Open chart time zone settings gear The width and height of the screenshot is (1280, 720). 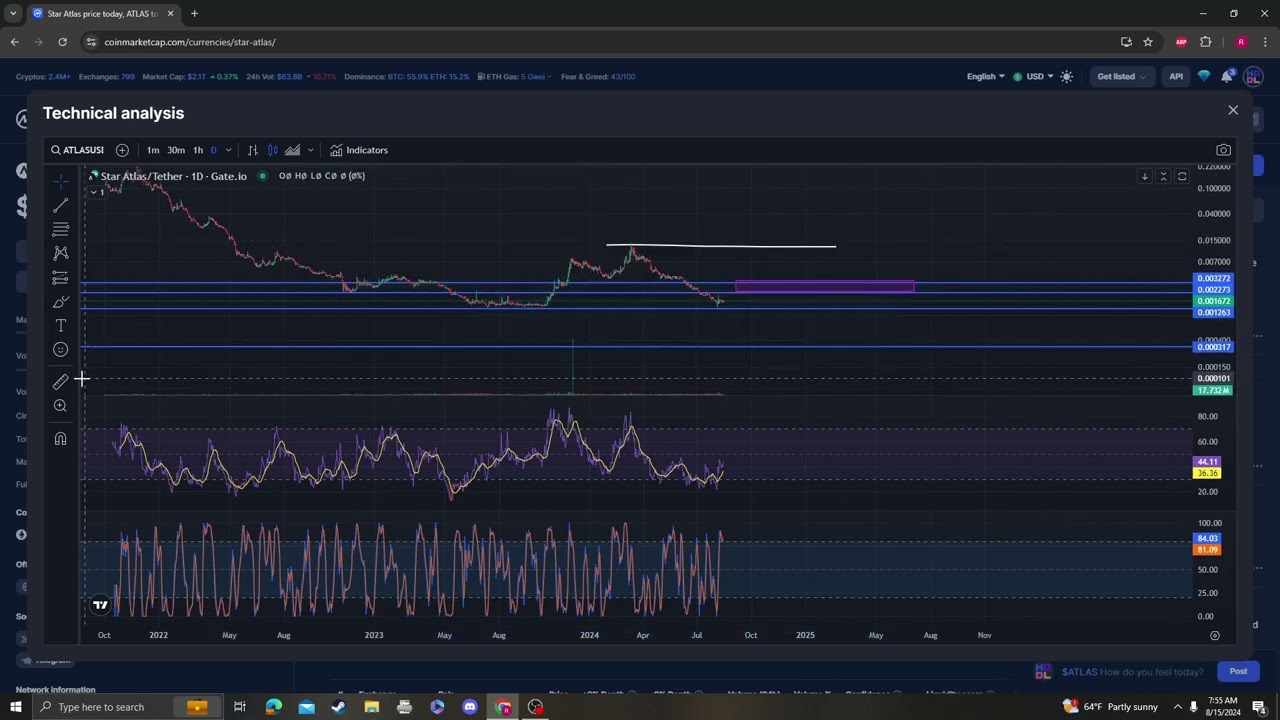[x=1215, y=635]
